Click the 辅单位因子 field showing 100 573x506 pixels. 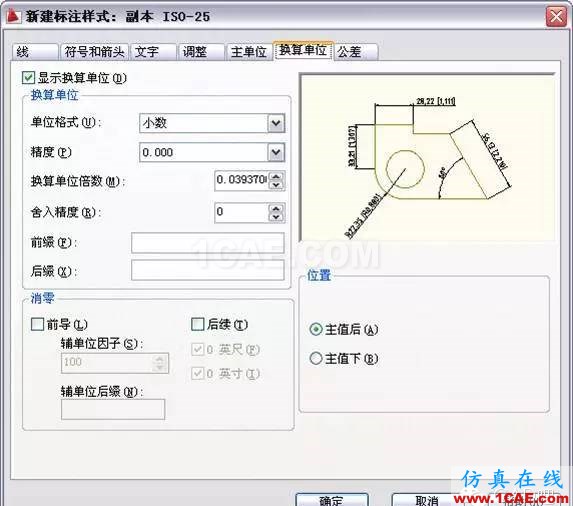coord(115,363)
